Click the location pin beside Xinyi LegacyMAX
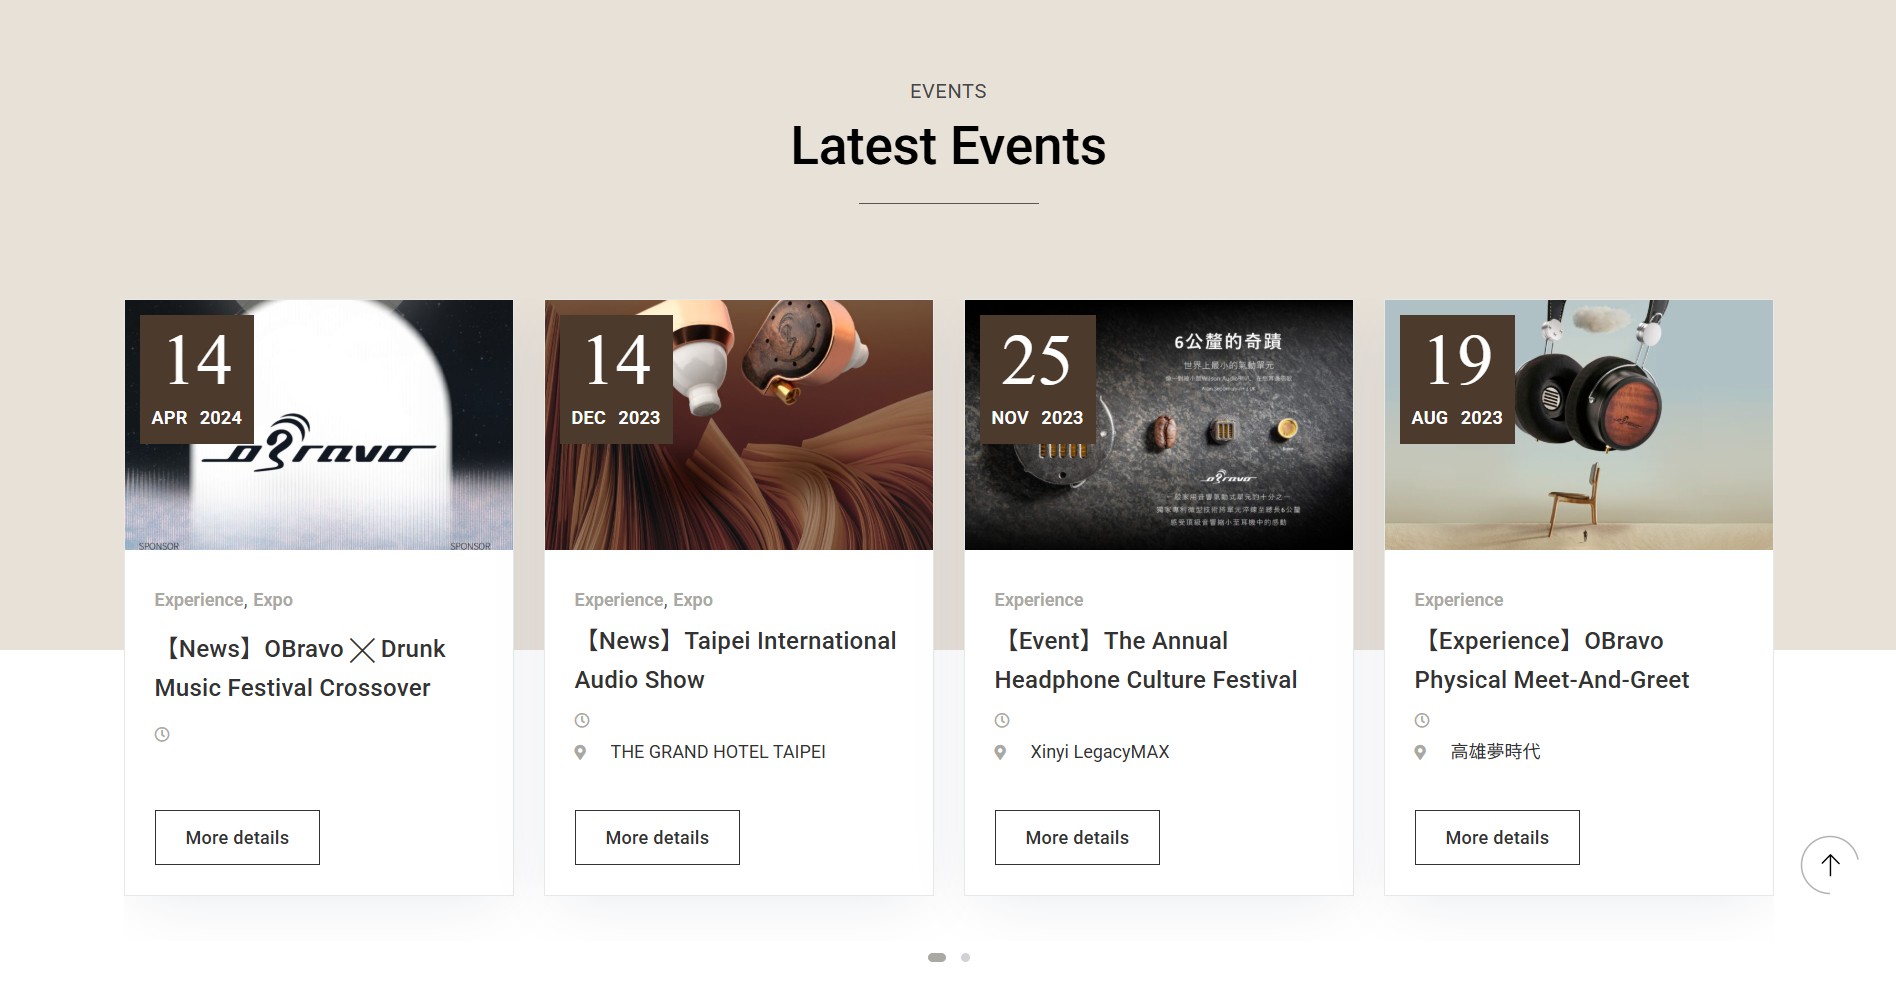Viewport: 1896px width, 988px height. [x=1000, y=752]
